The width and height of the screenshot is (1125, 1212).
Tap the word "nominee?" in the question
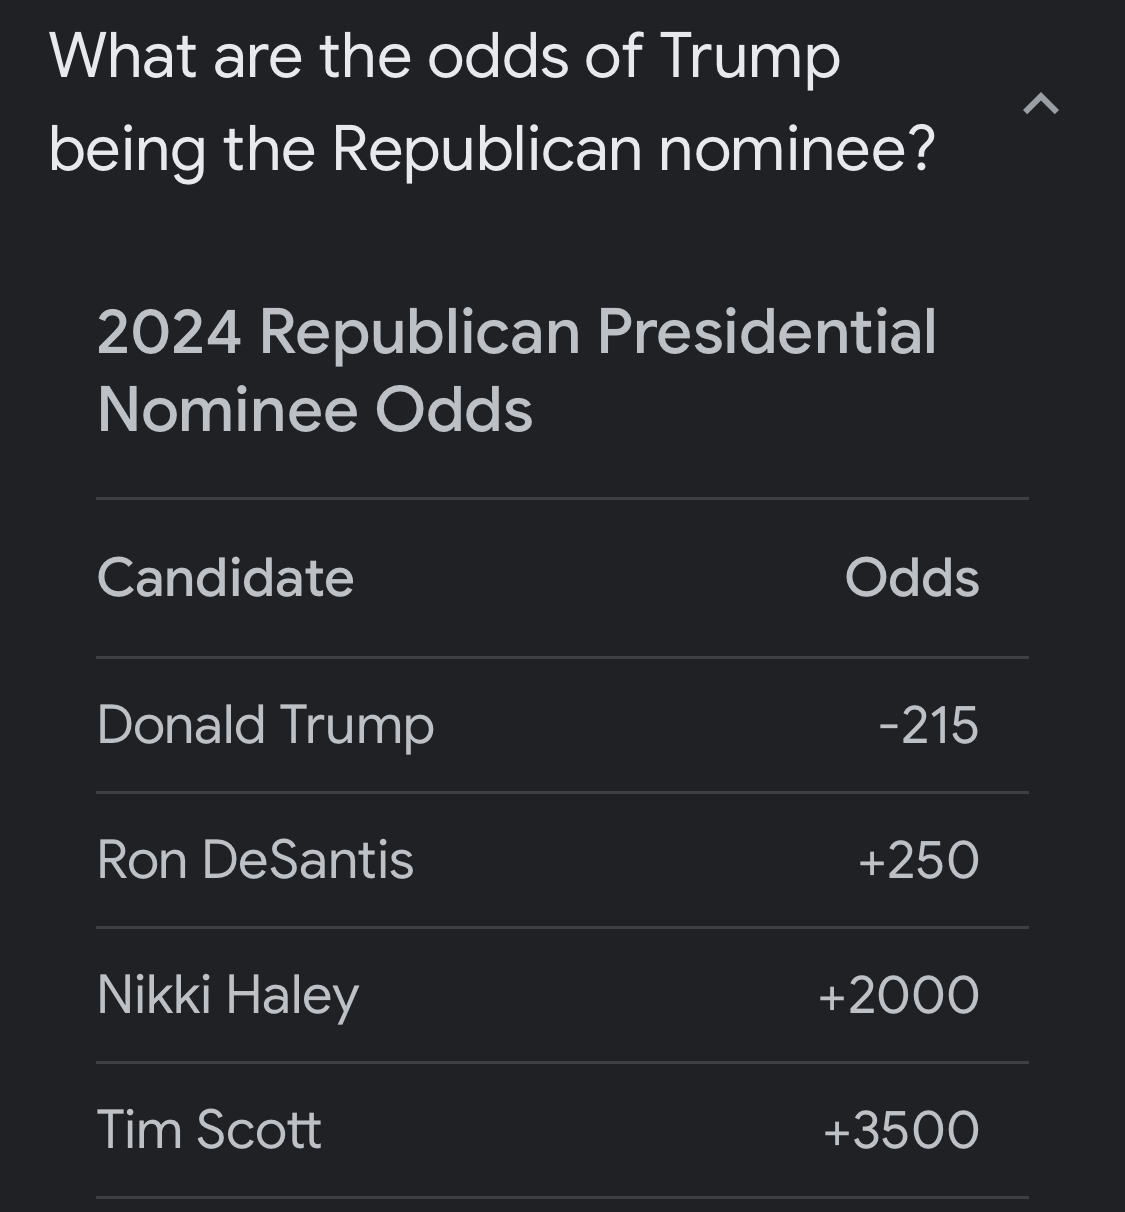(797, 150)
